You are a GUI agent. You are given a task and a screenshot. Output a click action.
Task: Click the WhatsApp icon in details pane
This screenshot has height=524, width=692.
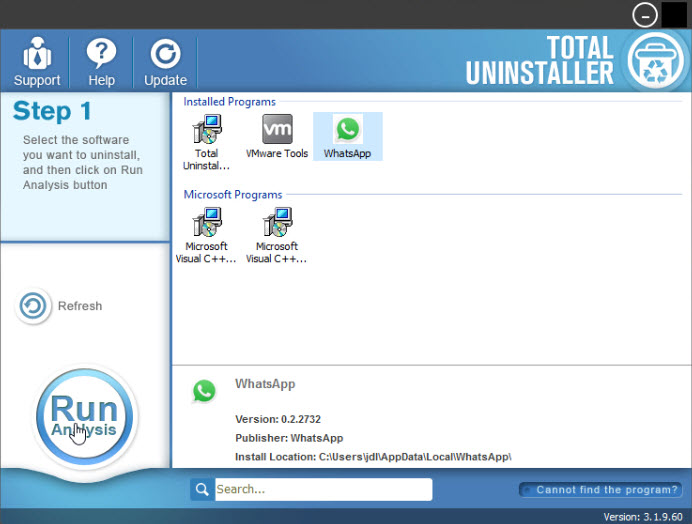204,391
